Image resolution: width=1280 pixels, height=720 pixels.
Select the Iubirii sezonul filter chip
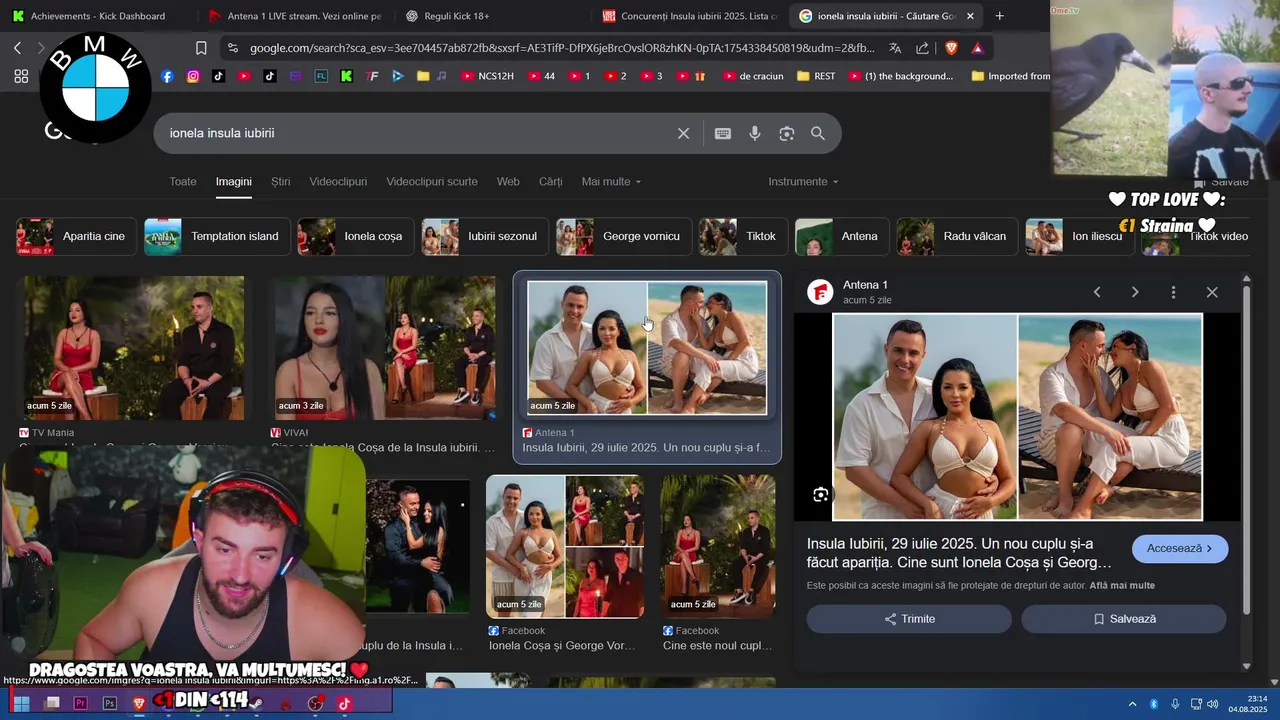click(485, 237)
